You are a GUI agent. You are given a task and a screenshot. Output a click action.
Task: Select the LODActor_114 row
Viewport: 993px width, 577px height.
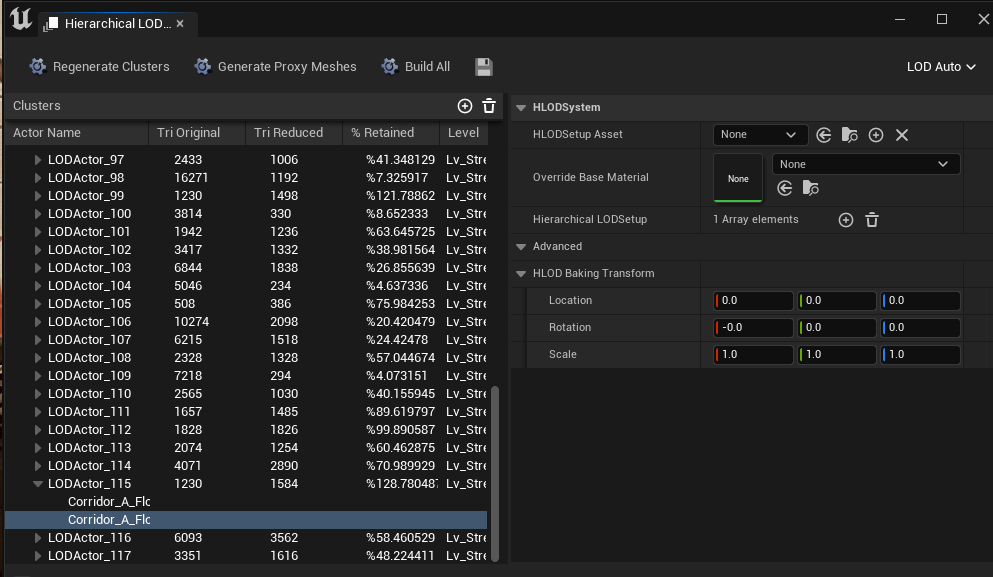pyautogui.click(x=246, y=466)
